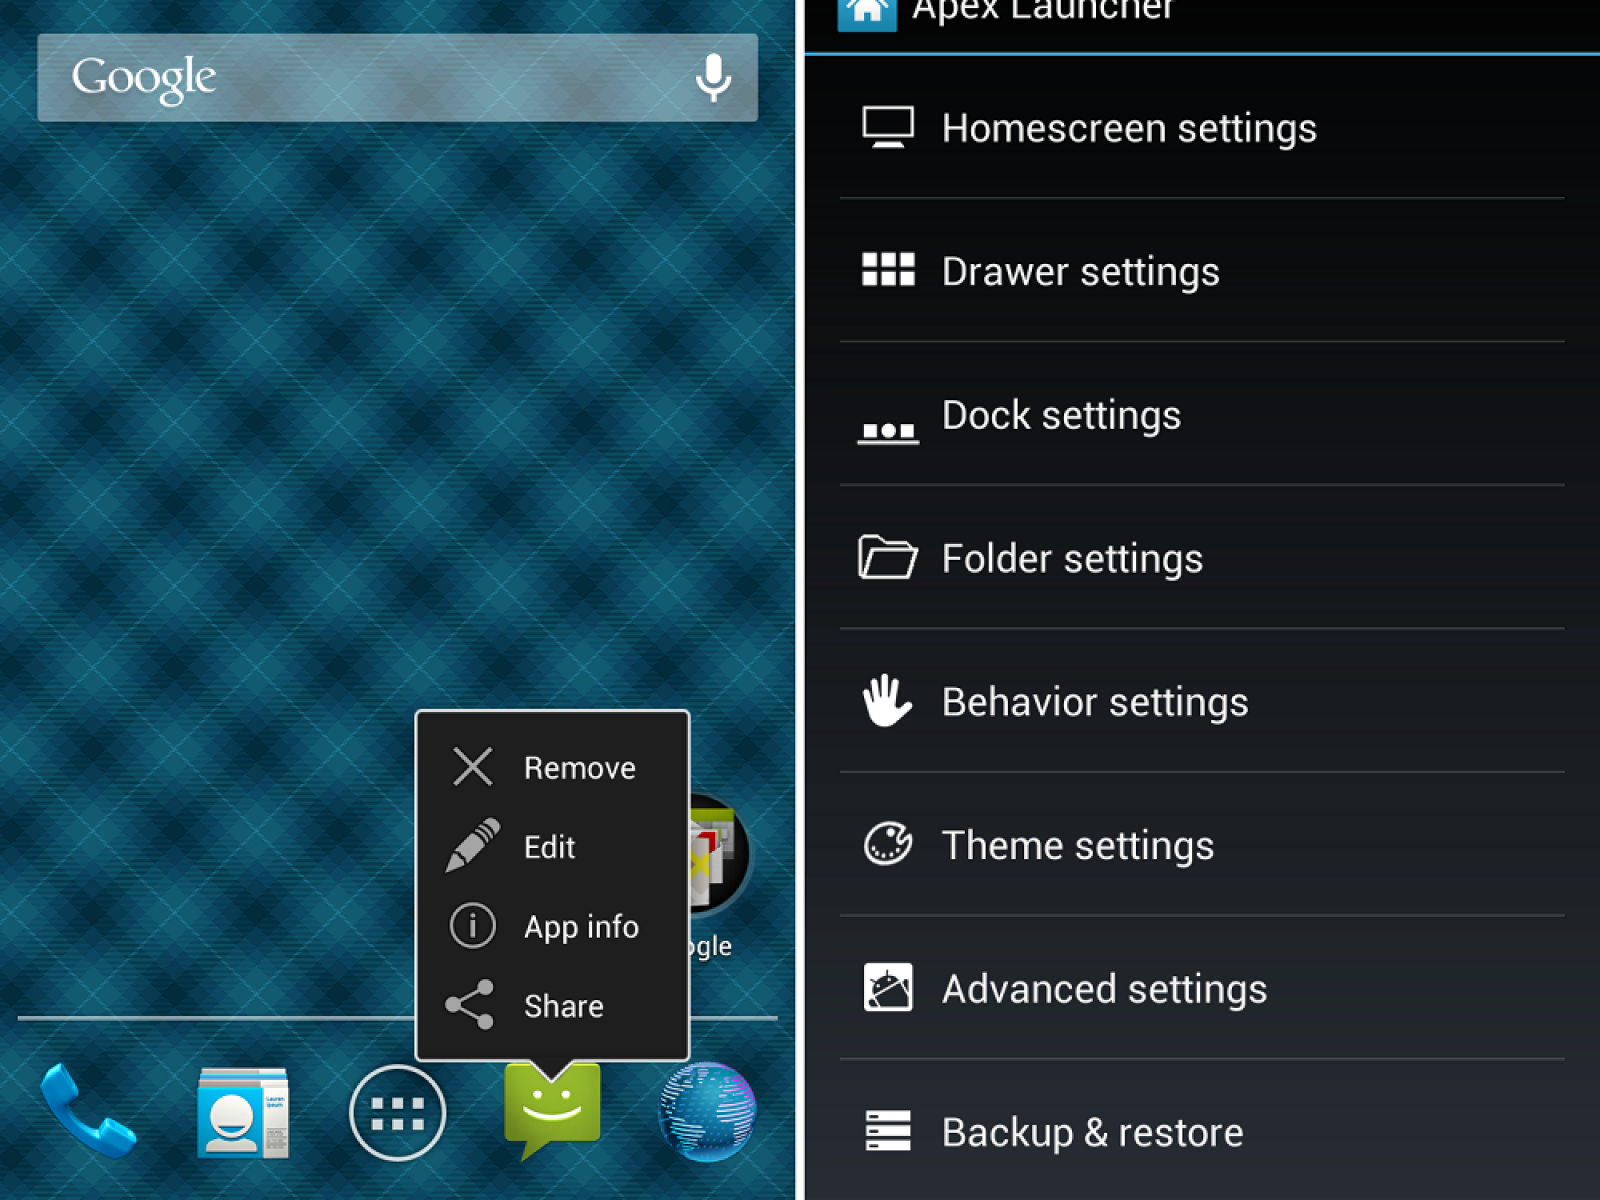Viewport: 1600px width, 1200px height.
Task: Open Folder settings
Action: [1072, 558]
